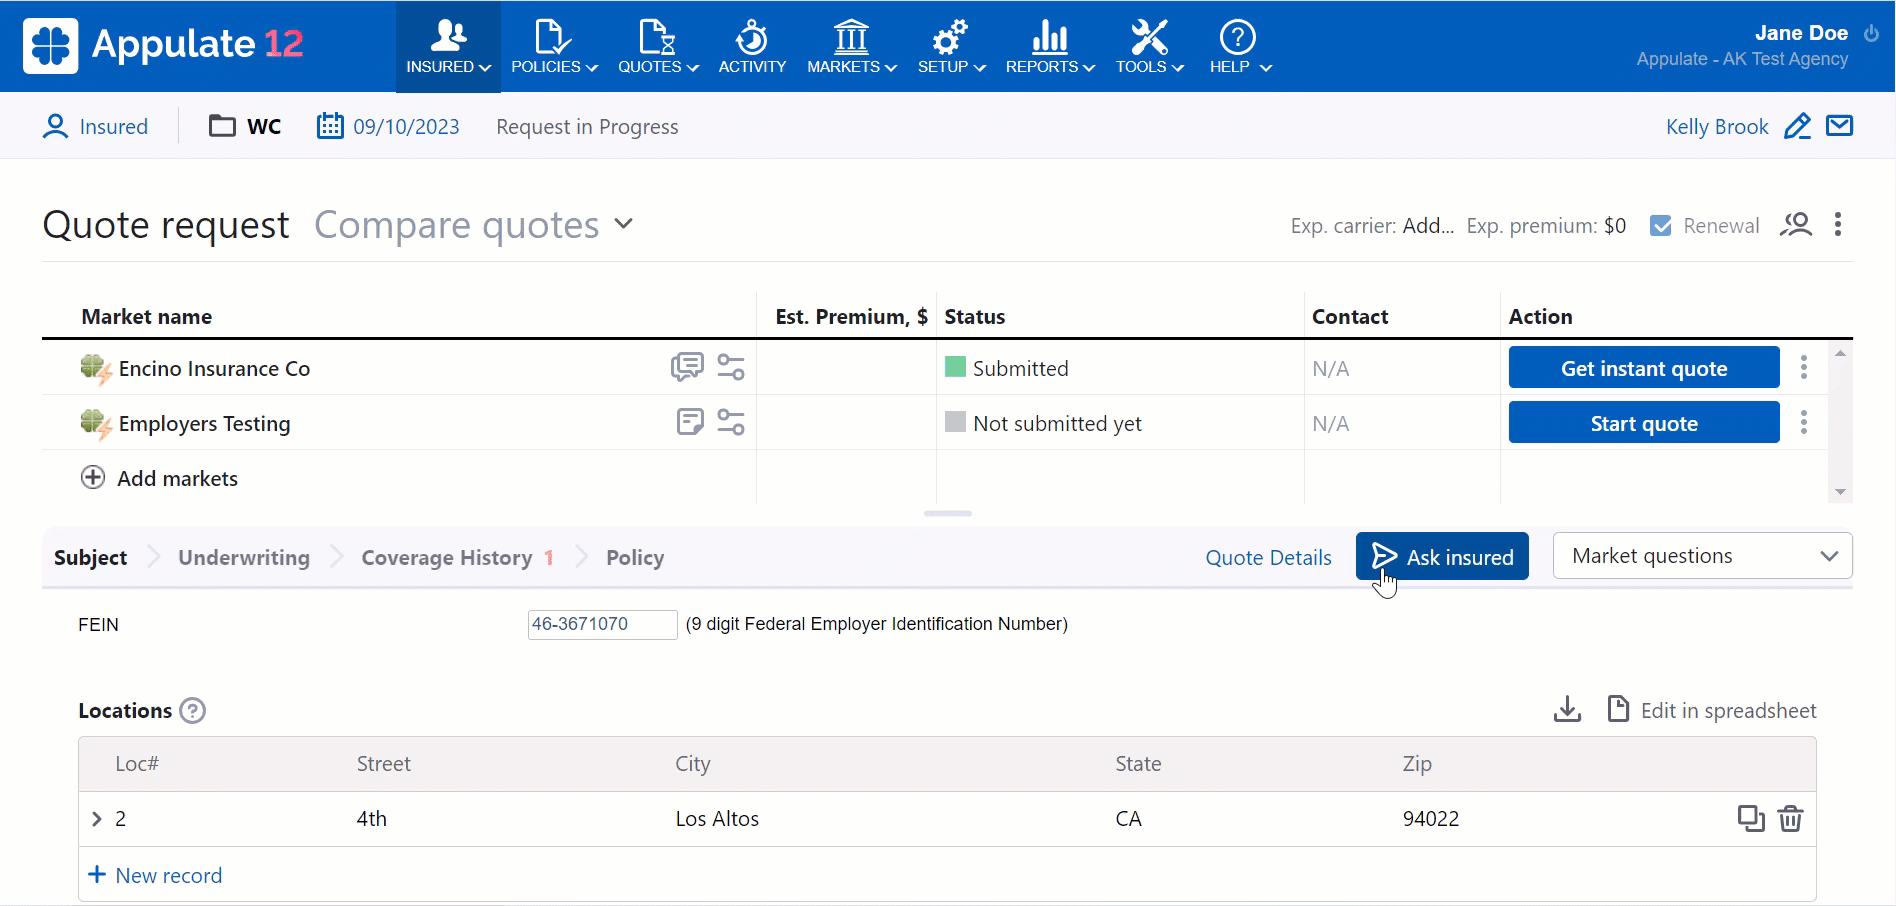Open settings sliders icon for Employers Testing

point(731,423)
